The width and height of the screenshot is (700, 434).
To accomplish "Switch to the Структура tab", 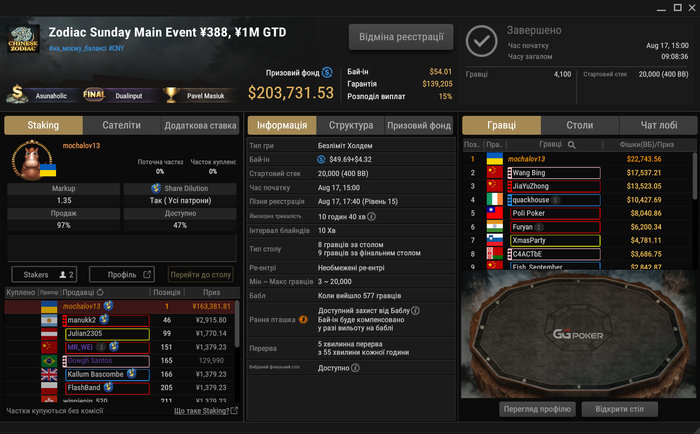I will (351, 125).
